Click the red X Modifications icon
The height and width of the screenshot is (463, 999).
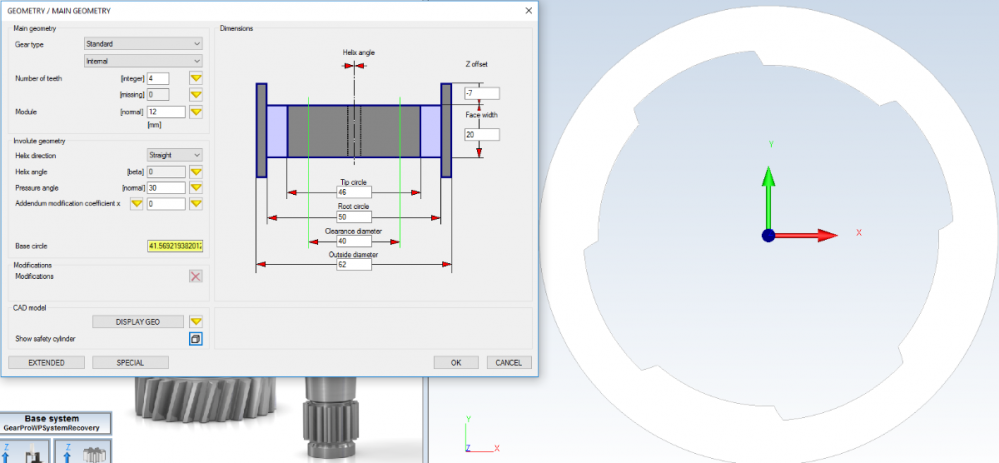[x=196, y=276]
